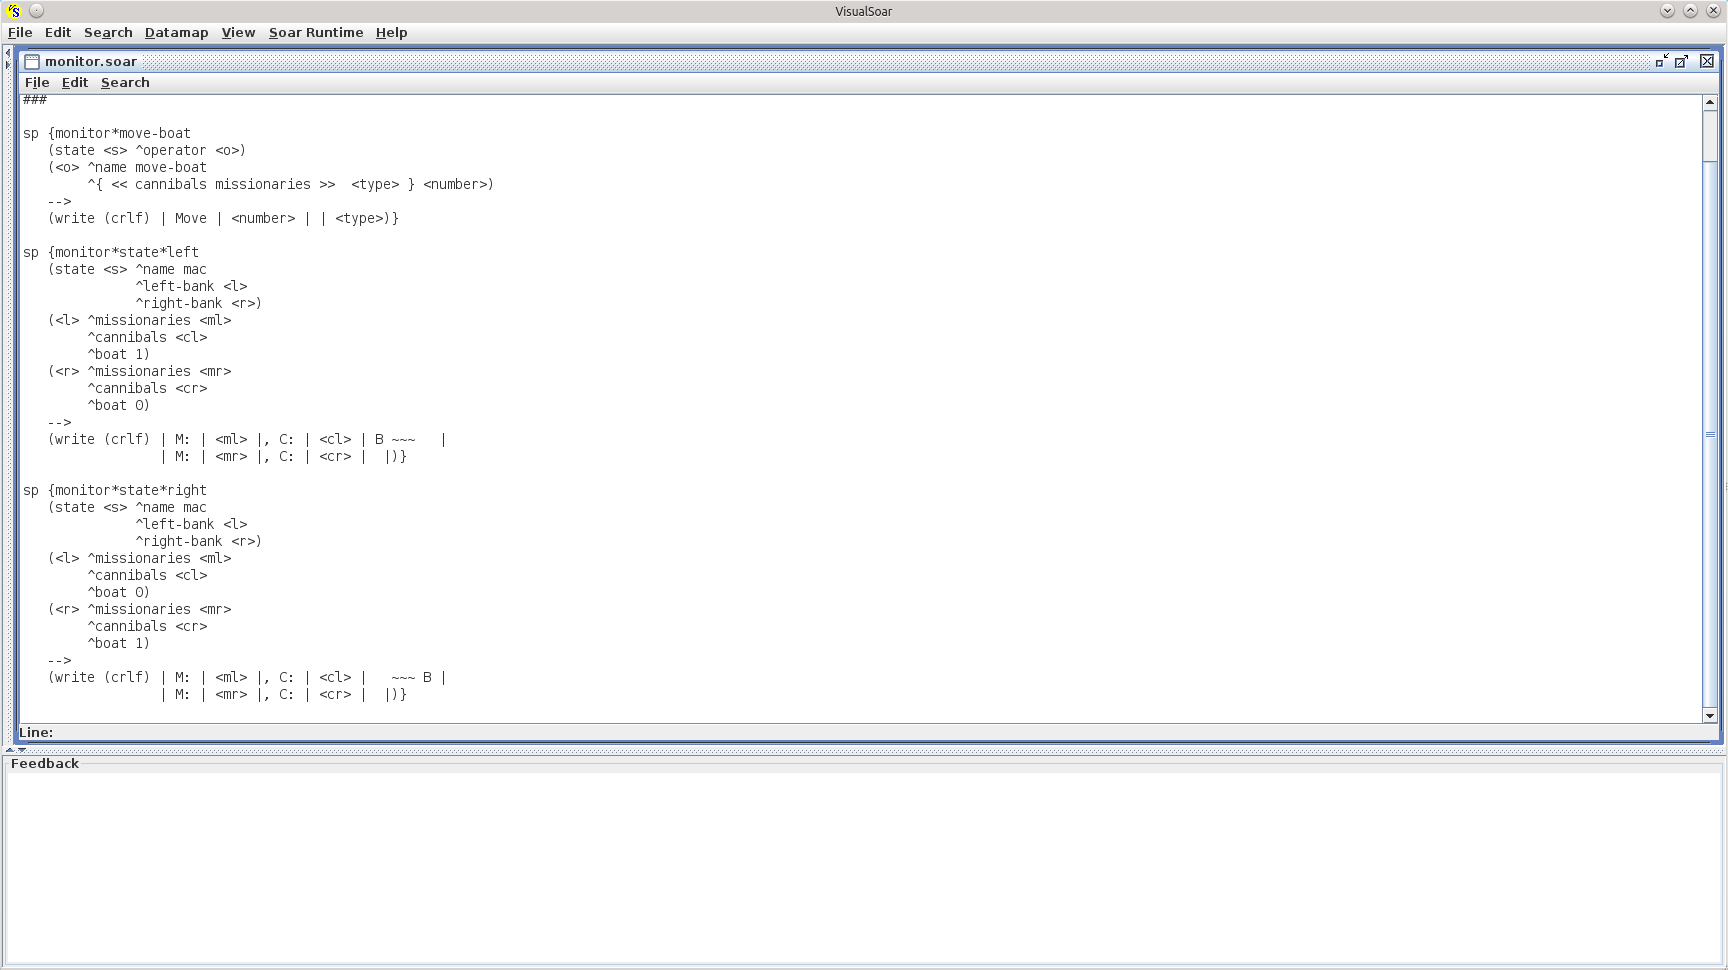Open the Help menu
Image resolution: width=1728 pixels, height=970 pixels.
pyautogui.click(x=391, y=33)
